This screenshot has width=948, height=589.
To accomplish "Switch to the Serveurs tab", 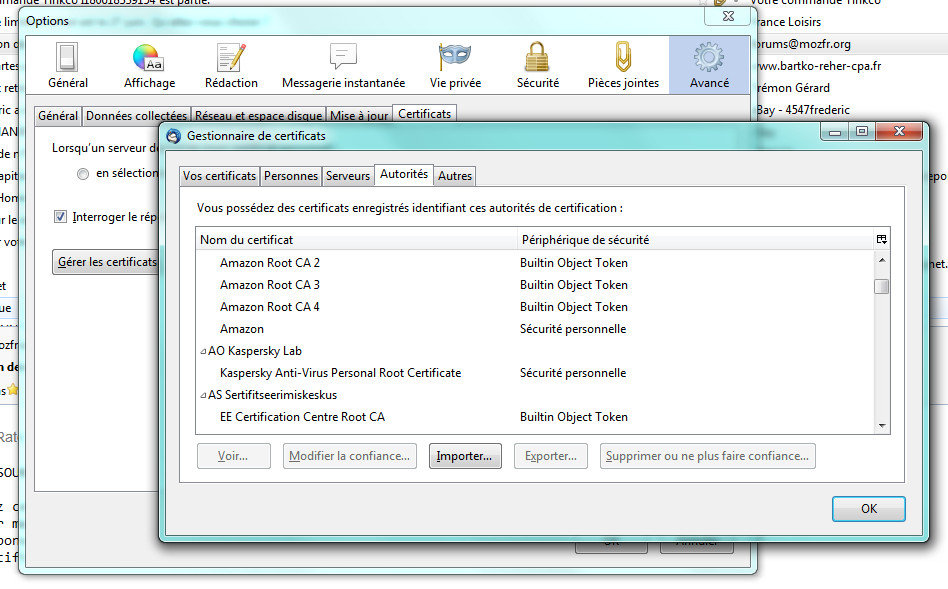I will point(348,176).
